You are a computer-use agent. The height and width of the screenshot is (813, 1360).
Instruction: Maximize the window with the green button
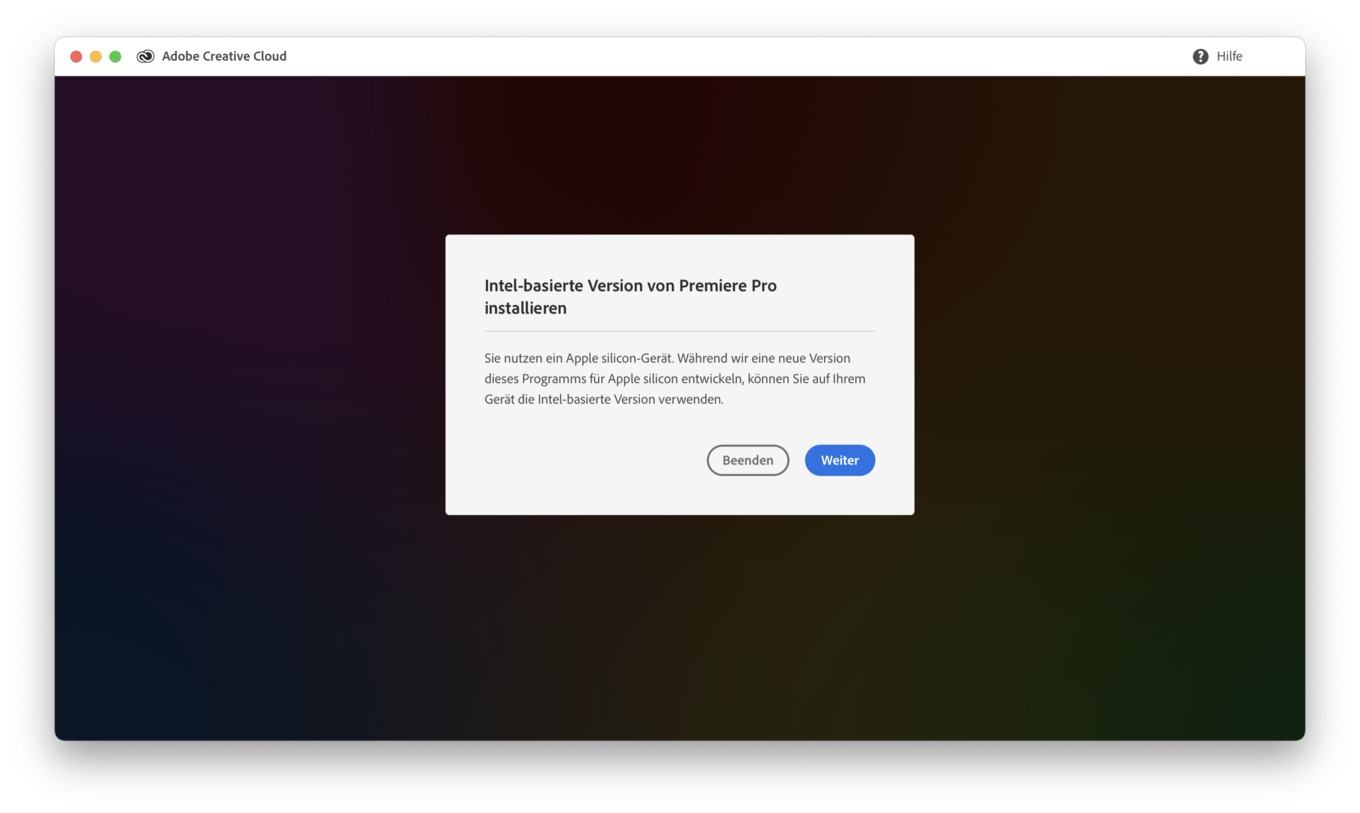[x=115, y=56]
